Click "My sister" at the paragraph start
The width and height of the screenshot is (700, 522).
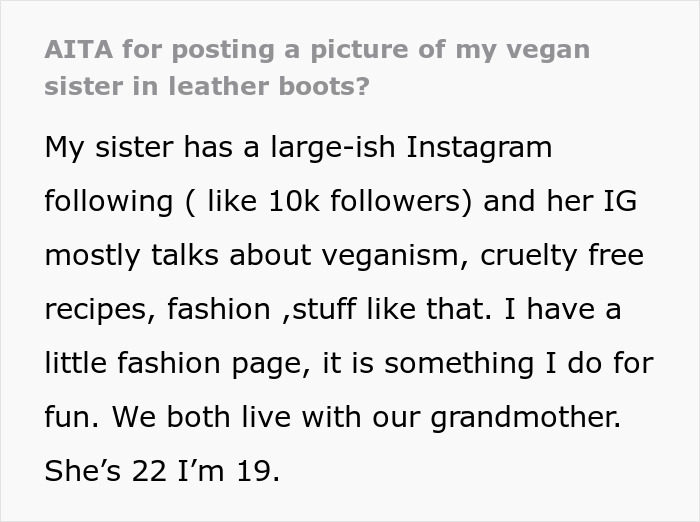coord(109,147)
